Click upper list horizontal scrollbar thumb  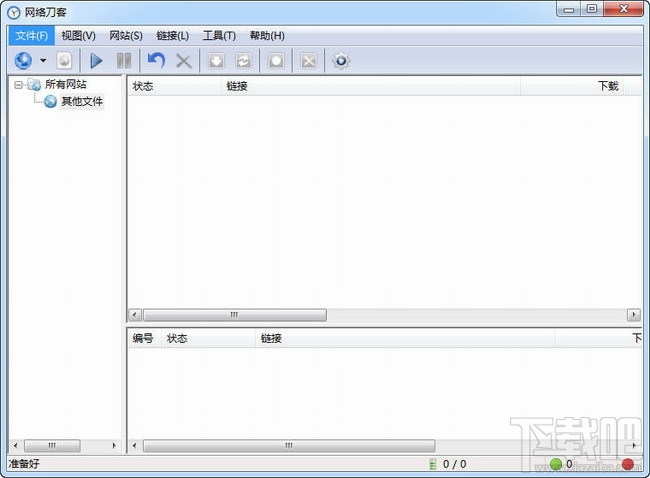[x=235, y=315]
